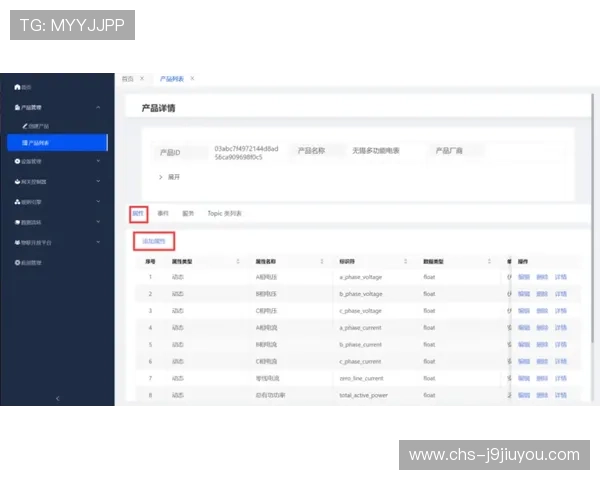View details of b_phase_current row
600x480 pixels.
pyautogui.click(x=561, y=344)
